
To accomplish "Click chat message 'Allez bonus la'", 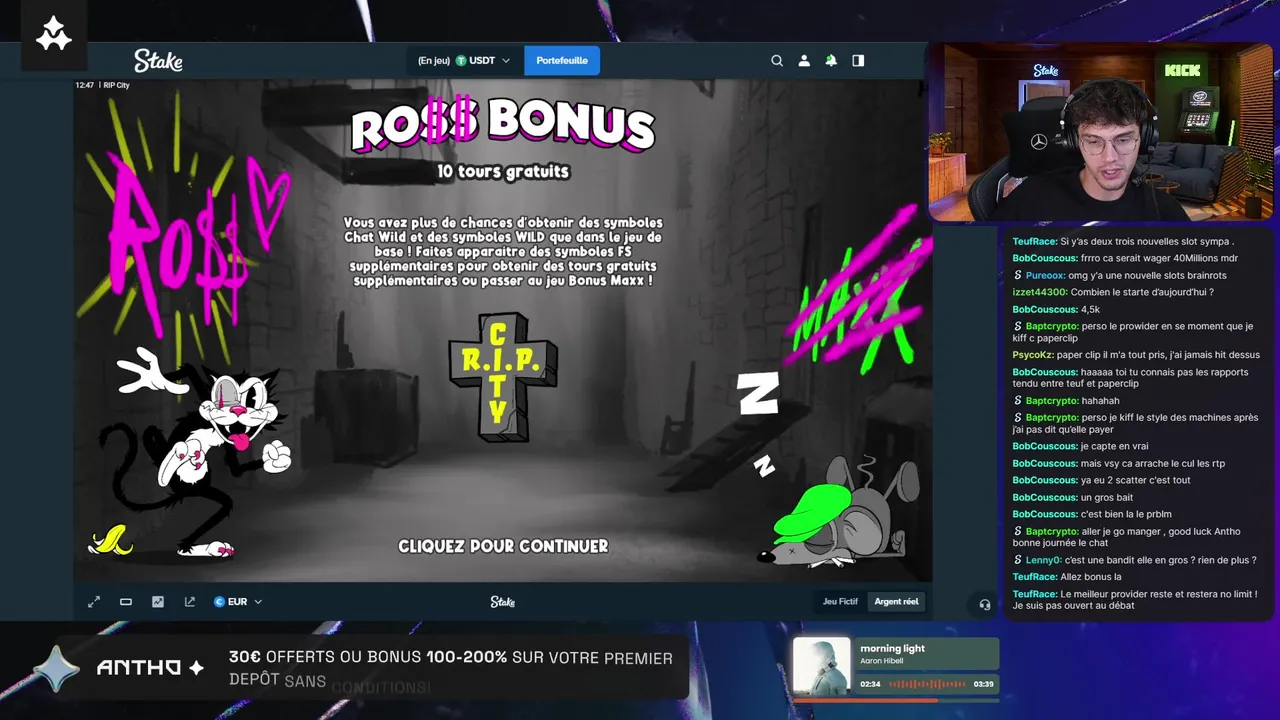I will 1090,577.
